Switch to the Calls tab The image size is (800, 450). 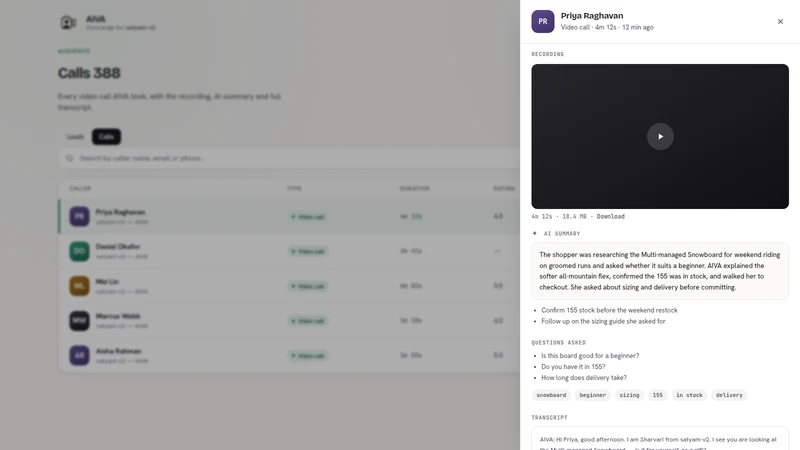(x=106, y=137)
